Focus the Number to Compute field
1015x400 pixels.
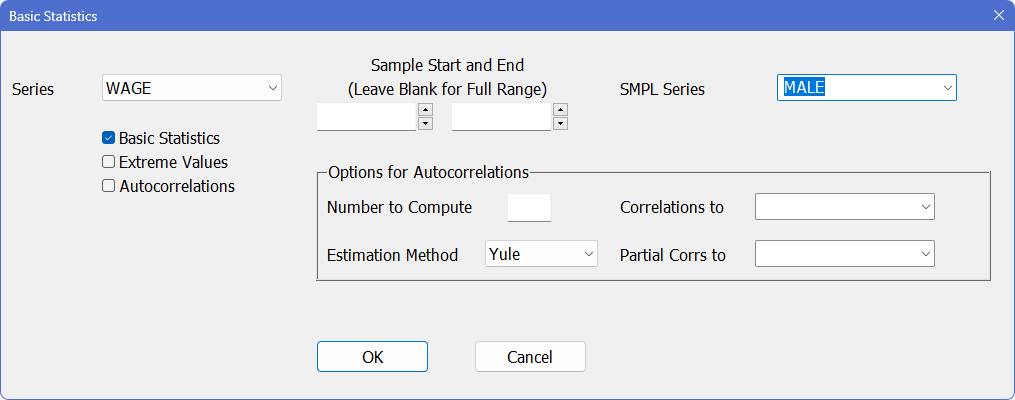529,207
